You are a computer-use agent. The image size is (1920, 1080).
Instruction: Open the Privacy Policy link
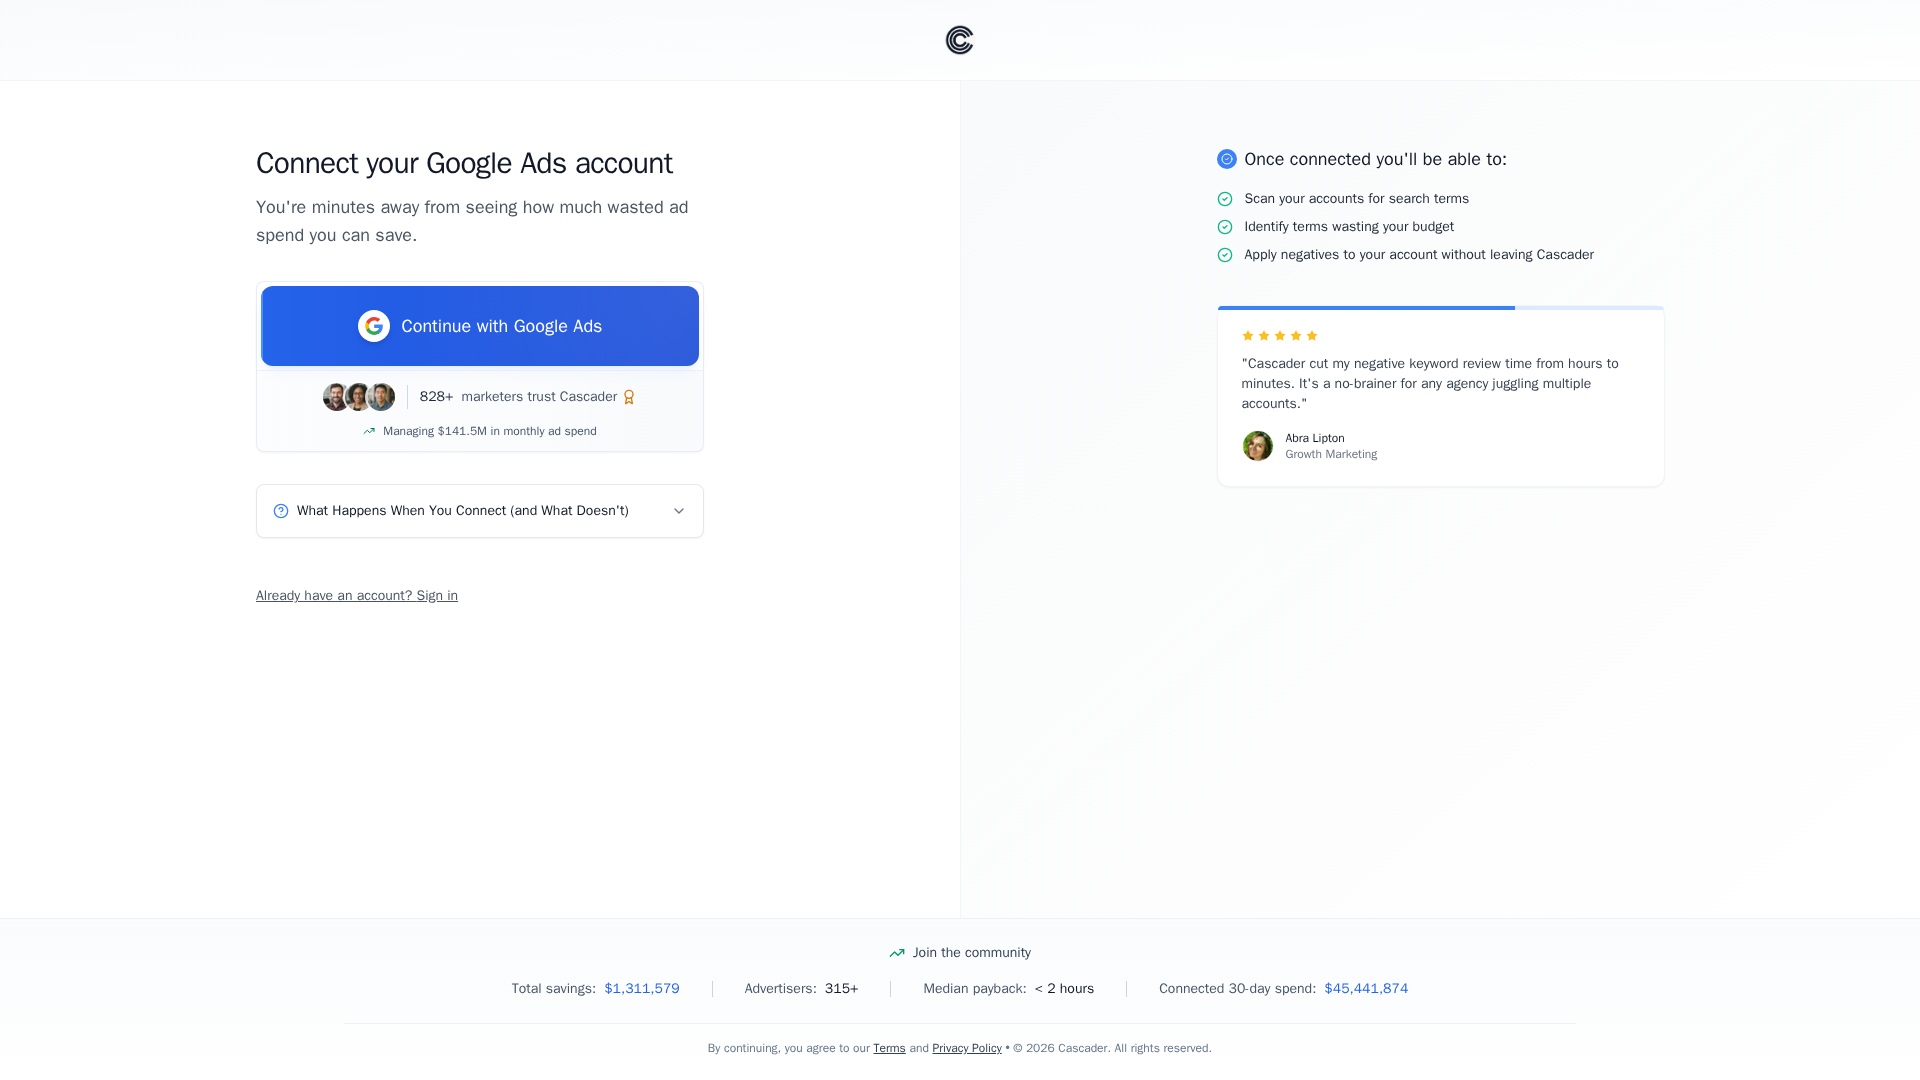tap(967, 1048)
